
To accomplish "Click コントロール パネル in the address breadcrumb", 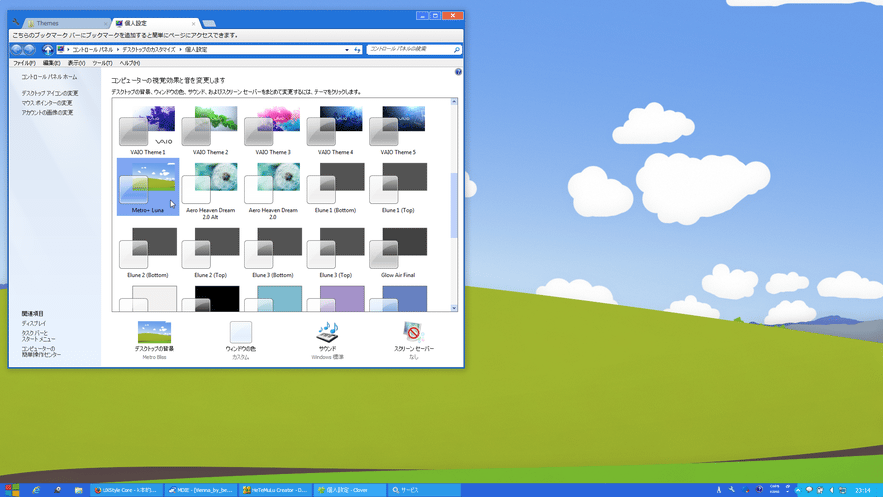I will tap(93, 50).
